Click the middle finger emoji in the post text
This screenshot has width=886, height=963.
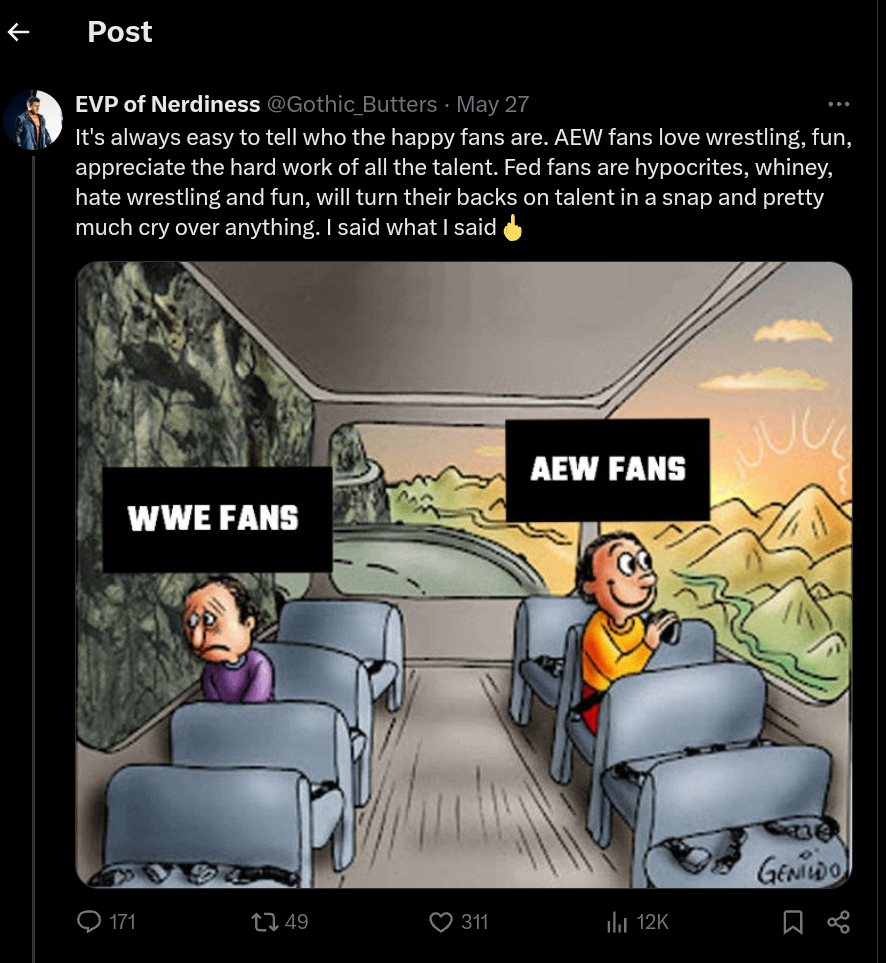(x=513, y=227)
